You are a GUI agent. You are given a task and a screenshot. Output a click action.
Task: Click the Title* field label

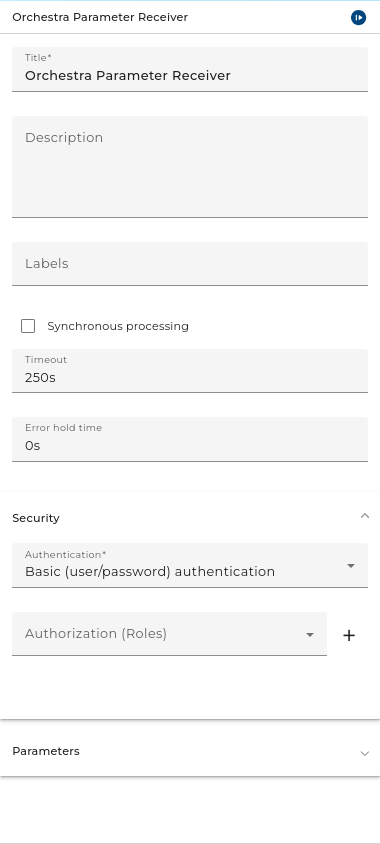coord(38,58)
